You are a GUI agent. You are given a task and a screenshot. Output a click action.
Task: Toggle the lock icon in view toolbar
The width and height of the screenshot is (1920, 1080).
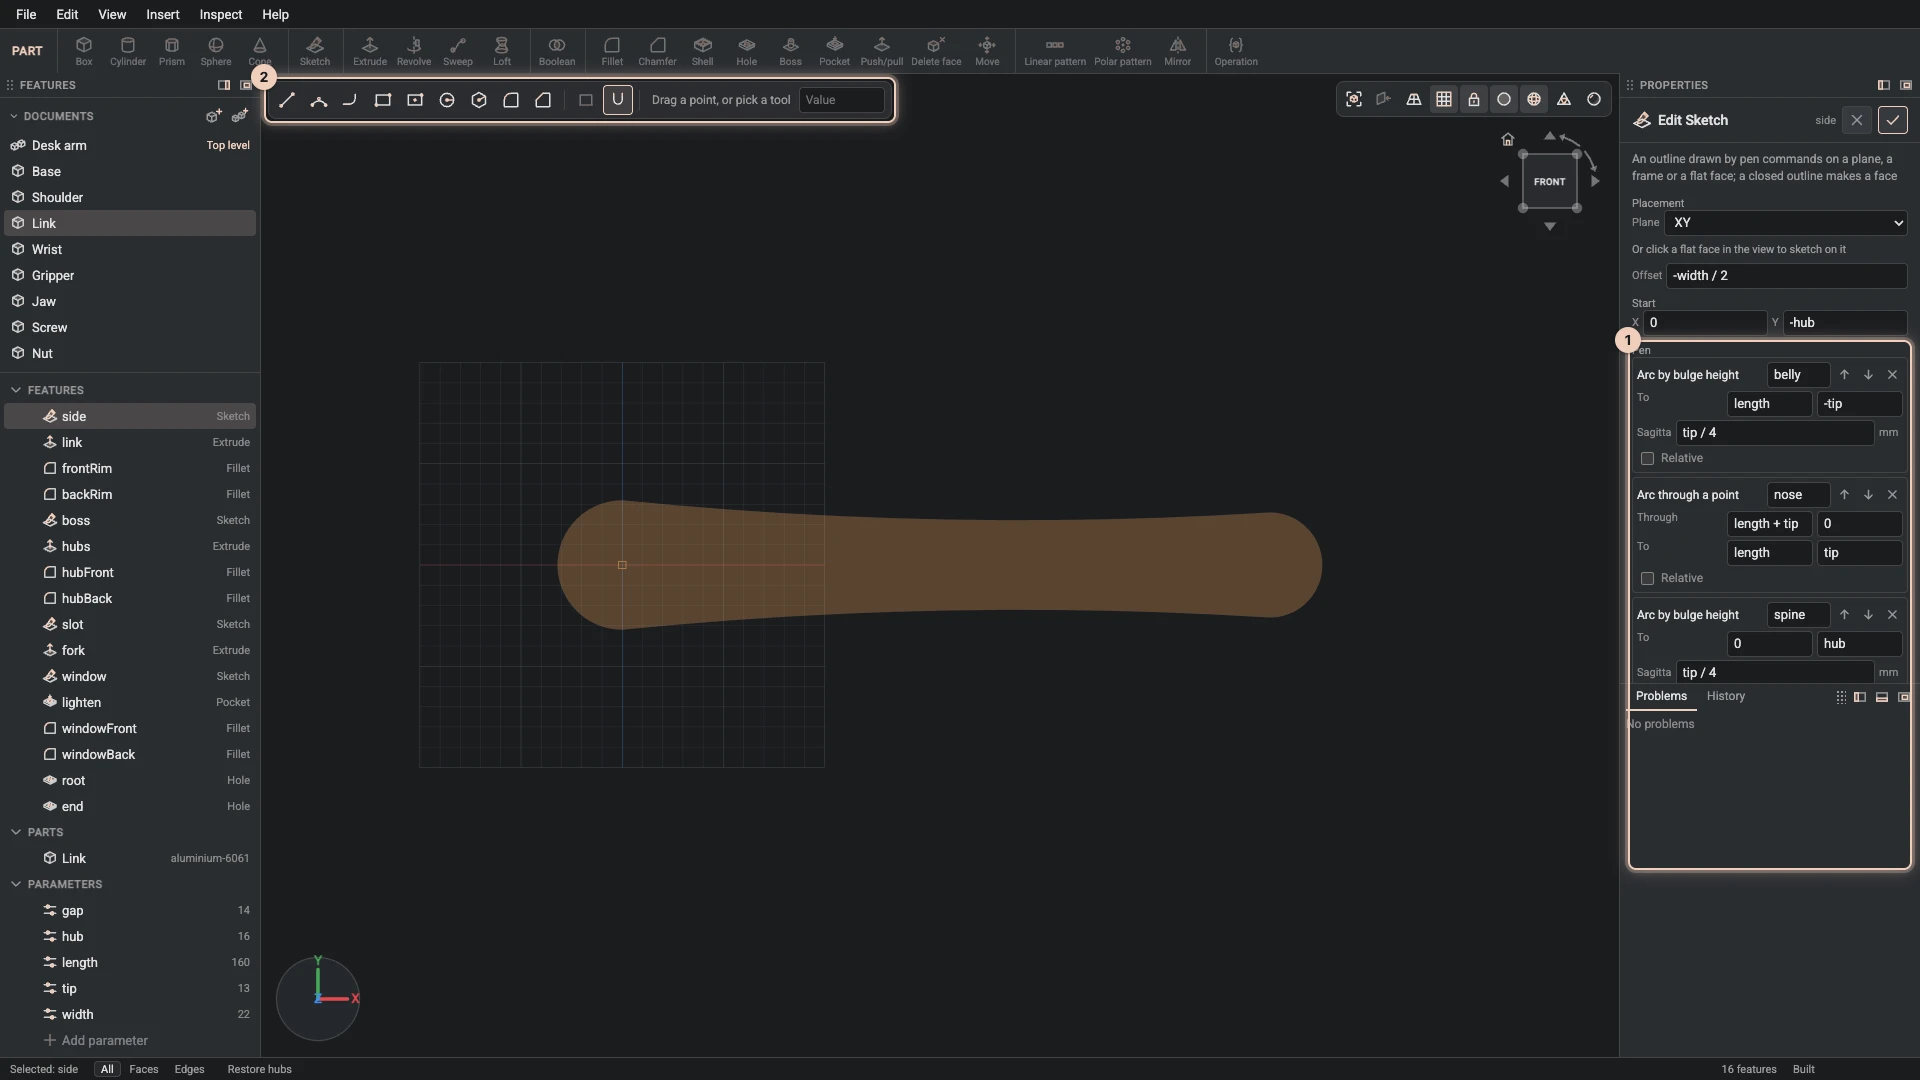1474,99
